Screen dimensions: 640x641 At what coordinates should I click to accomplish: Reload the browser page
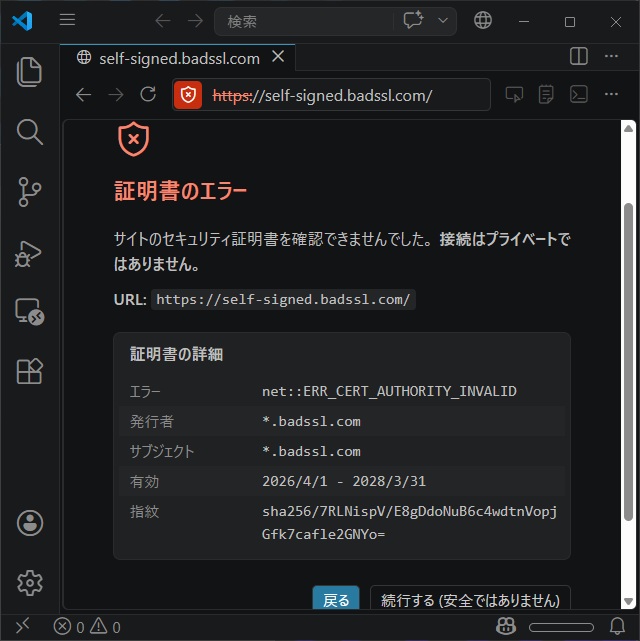coord(148,95)
